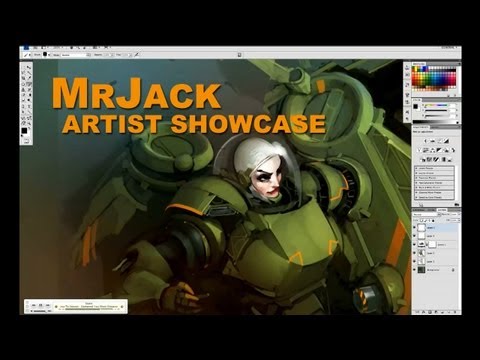Select the Eraser tool in the toolbox
The height and width of the screenshot is (360, 480).
pos(23,95)
